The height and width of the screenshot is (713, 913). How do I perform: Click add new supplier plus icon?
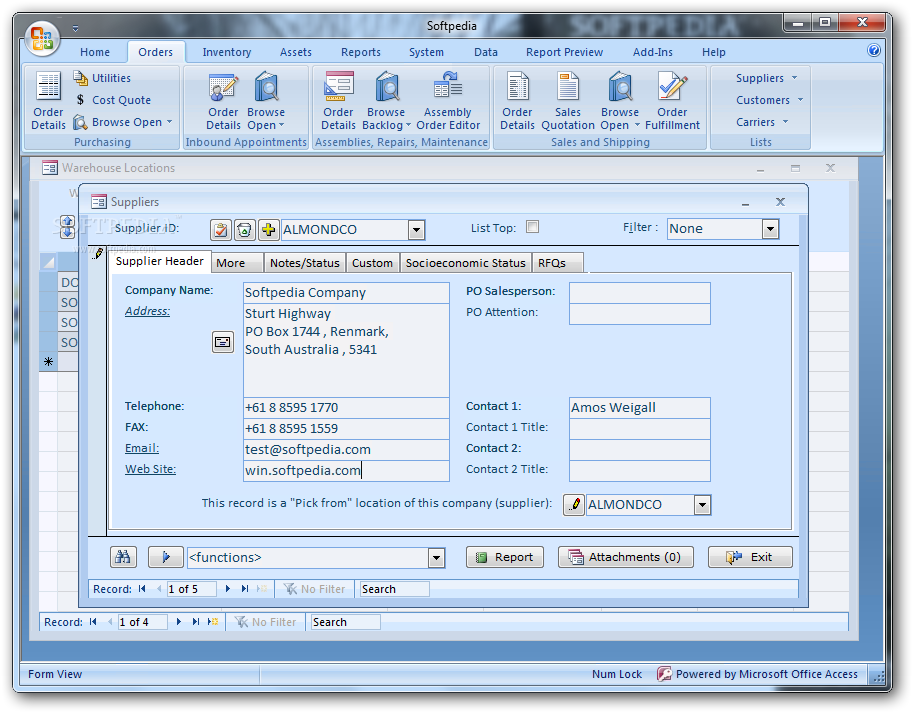click(268, 230)
